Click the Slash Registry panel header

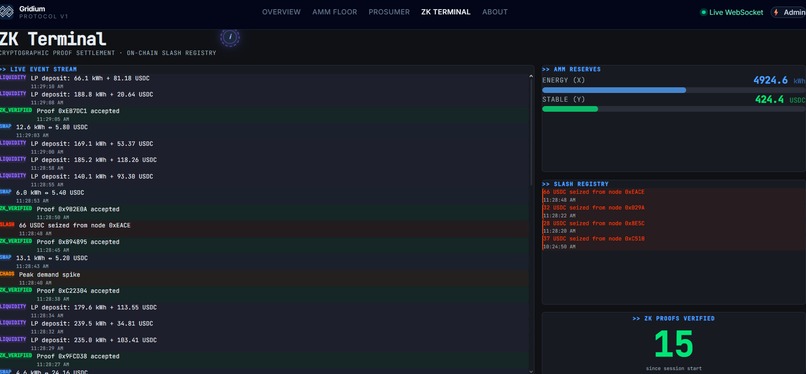coord(575,184)
